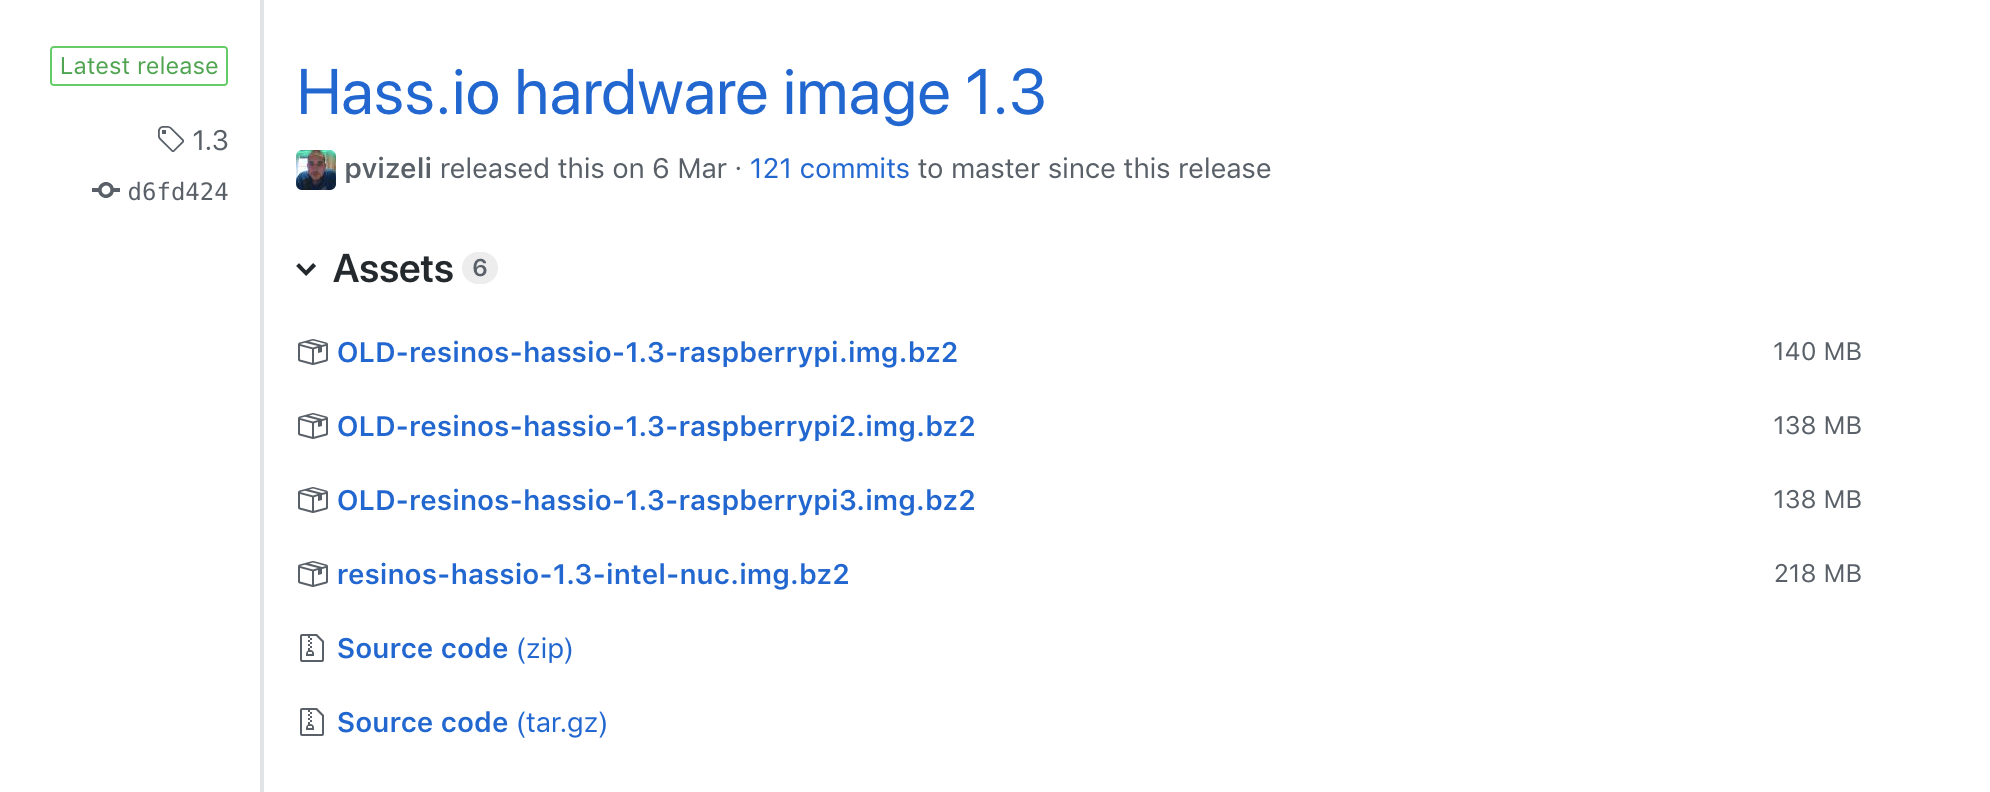Screen dimensions: 1990x792
Task: Open the 121 commits link
Action: pyautogui.click(x=829, y=169)
